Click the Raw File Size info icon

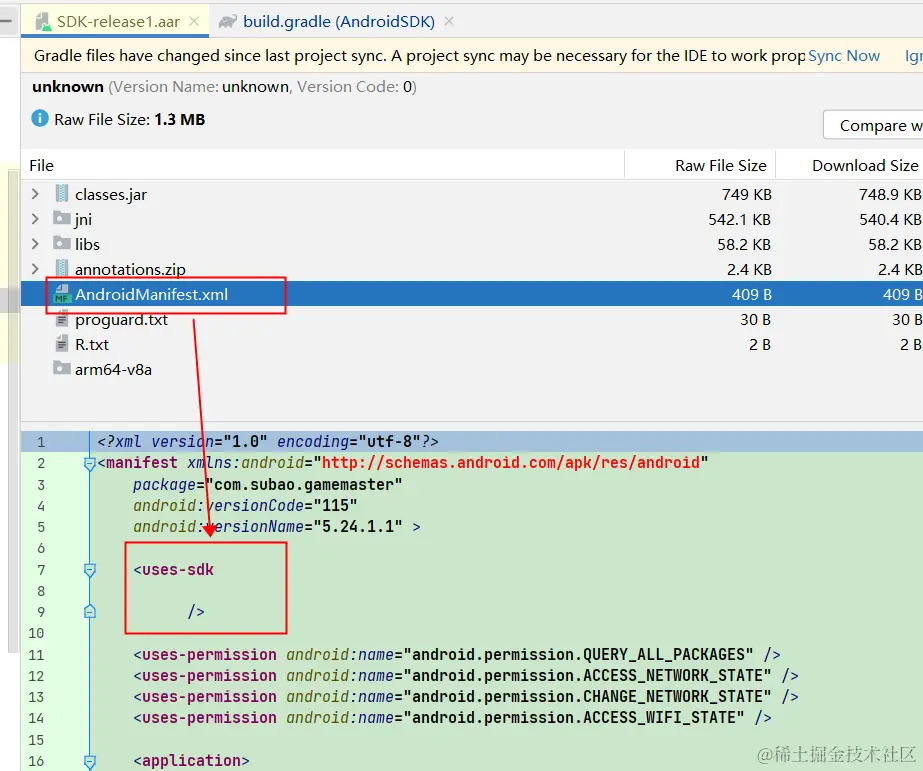pyautogui.click(x=39, y=118)
